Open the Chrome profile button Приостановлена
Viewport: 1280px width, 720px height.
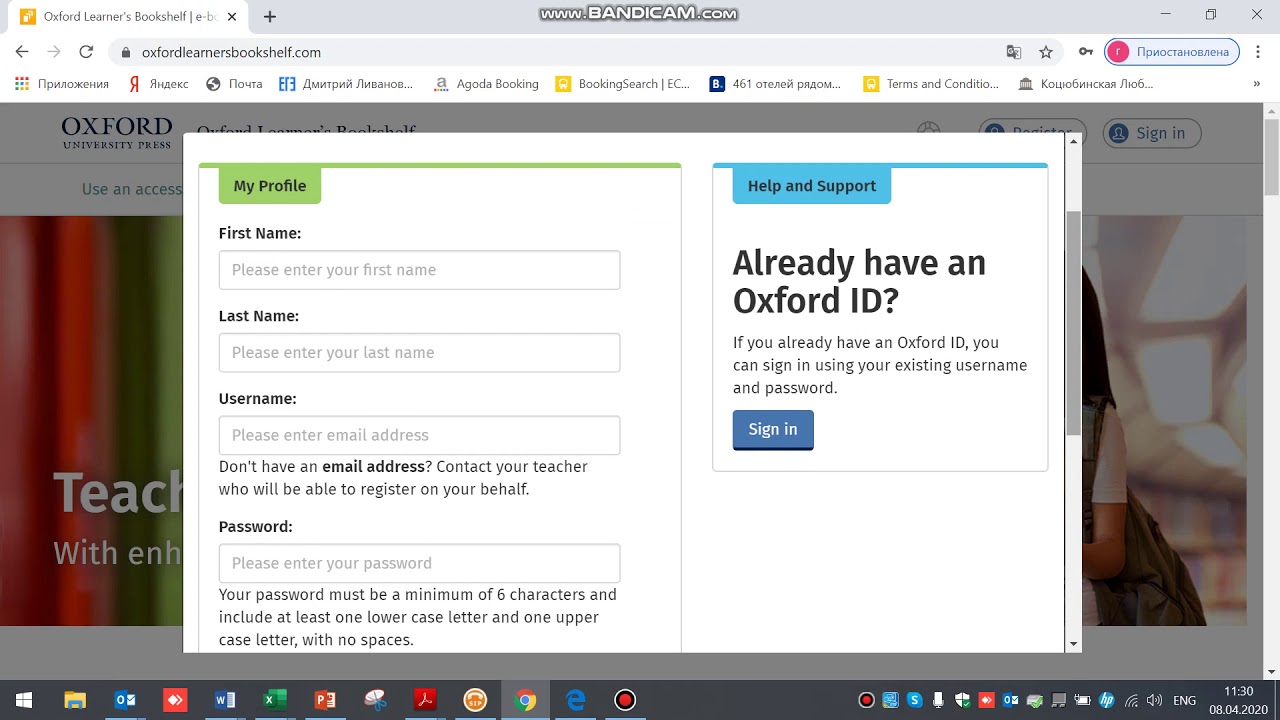pyautogui.click(x=1172, y=52)
